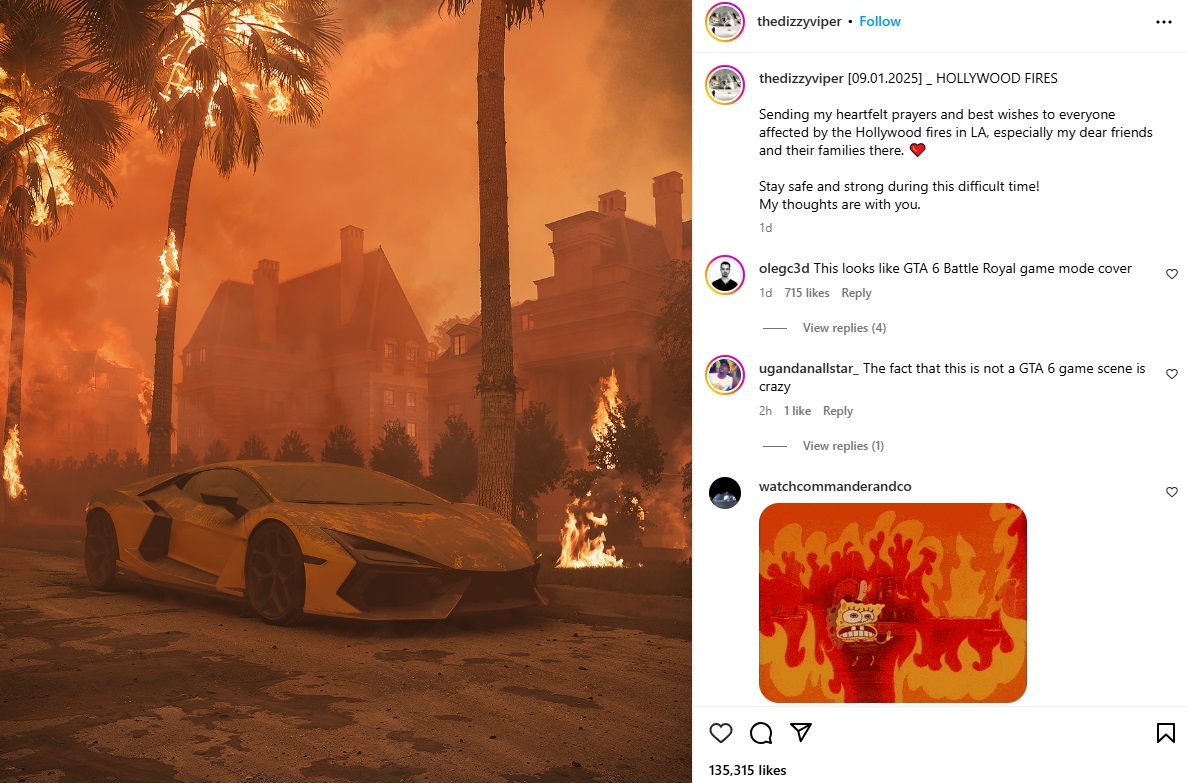Viewport: 1187px width, 783px height.
Task: Open the SpongeBob fire GIF
Action: coord(893,603)
